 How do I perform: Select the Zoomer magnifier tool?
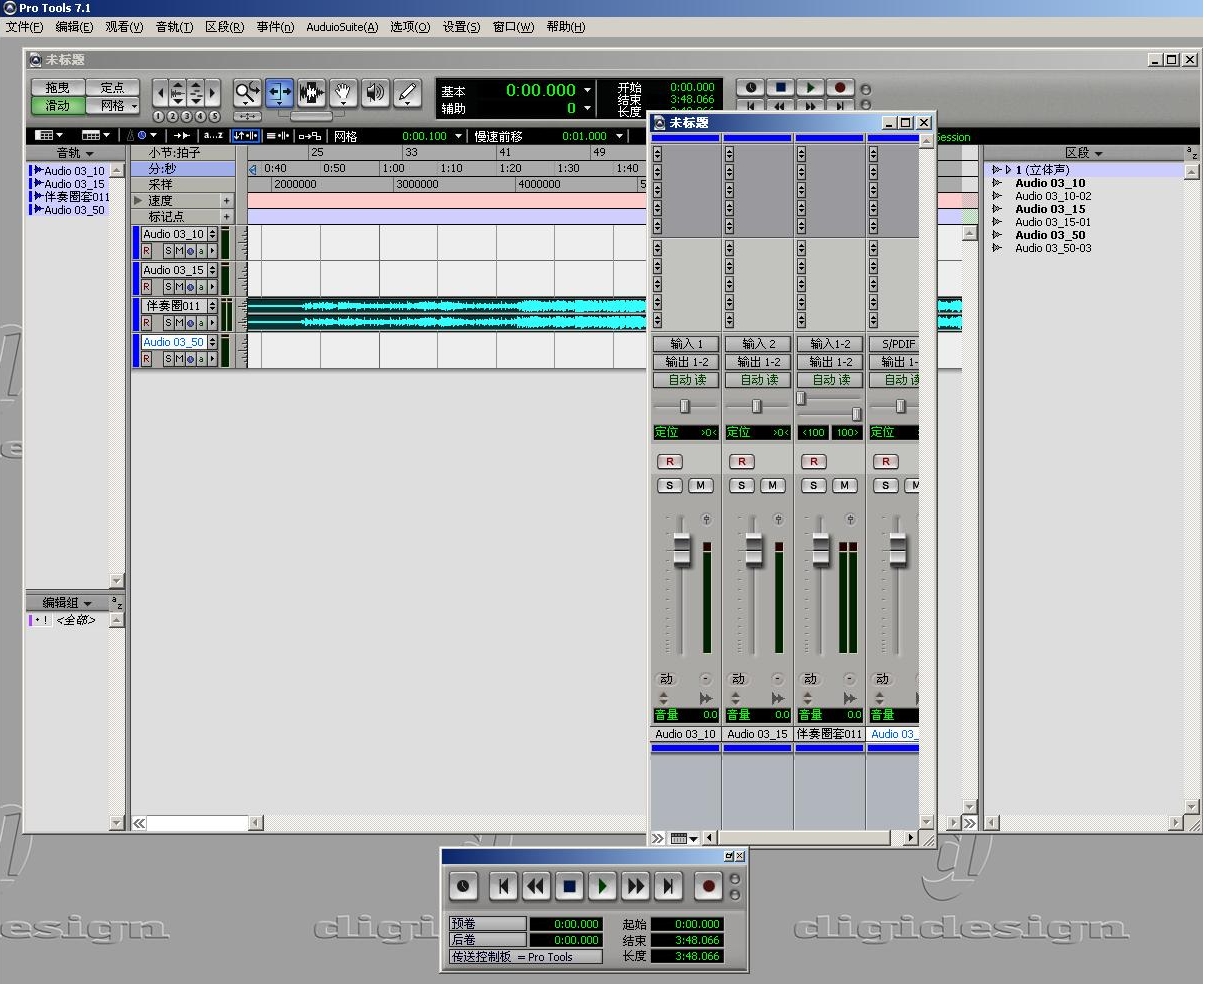[x=247, y=94]
